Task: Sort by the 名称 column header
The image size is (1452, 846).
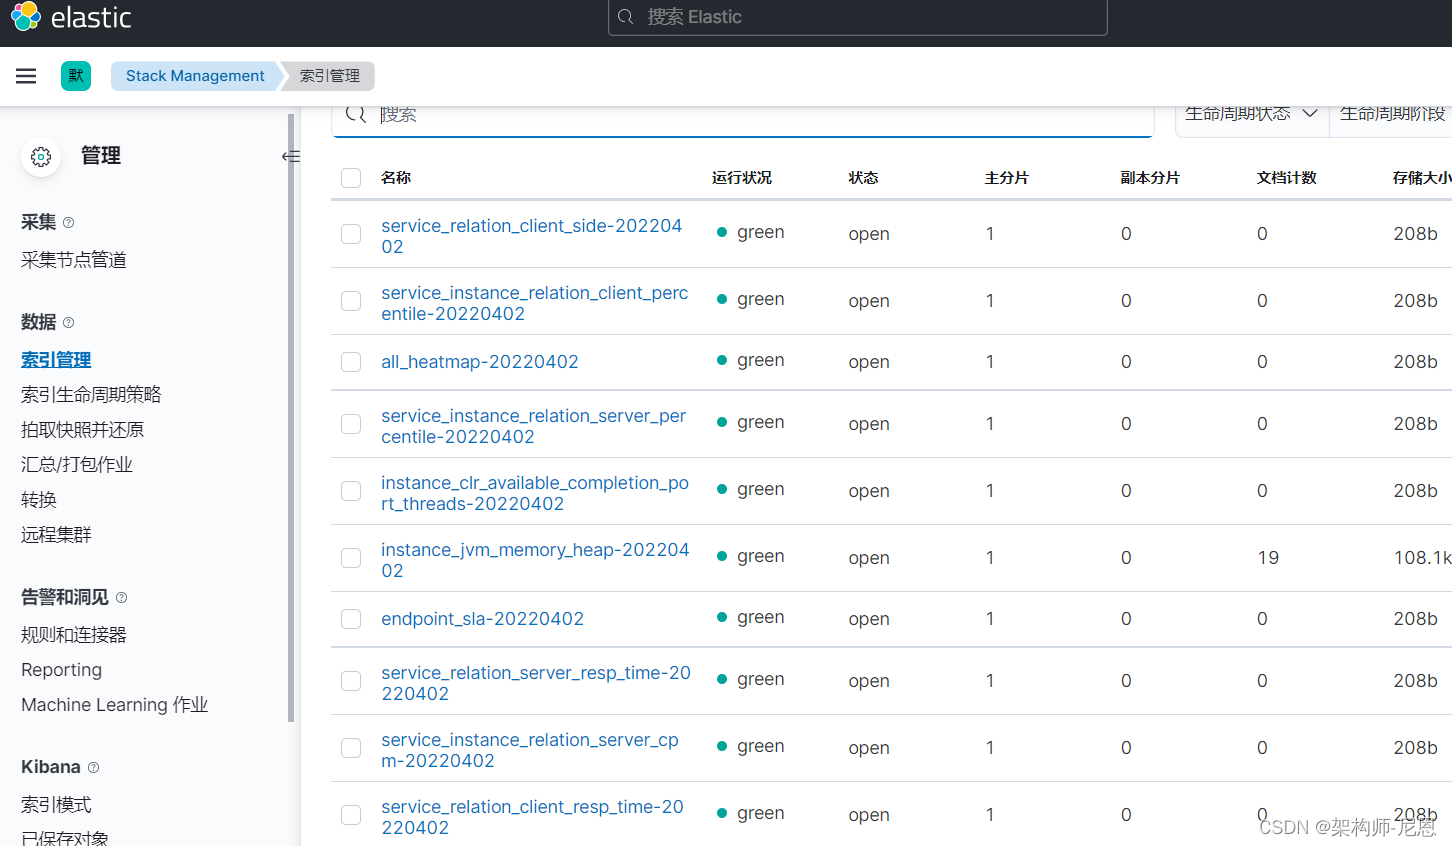Action: (396, 178)
